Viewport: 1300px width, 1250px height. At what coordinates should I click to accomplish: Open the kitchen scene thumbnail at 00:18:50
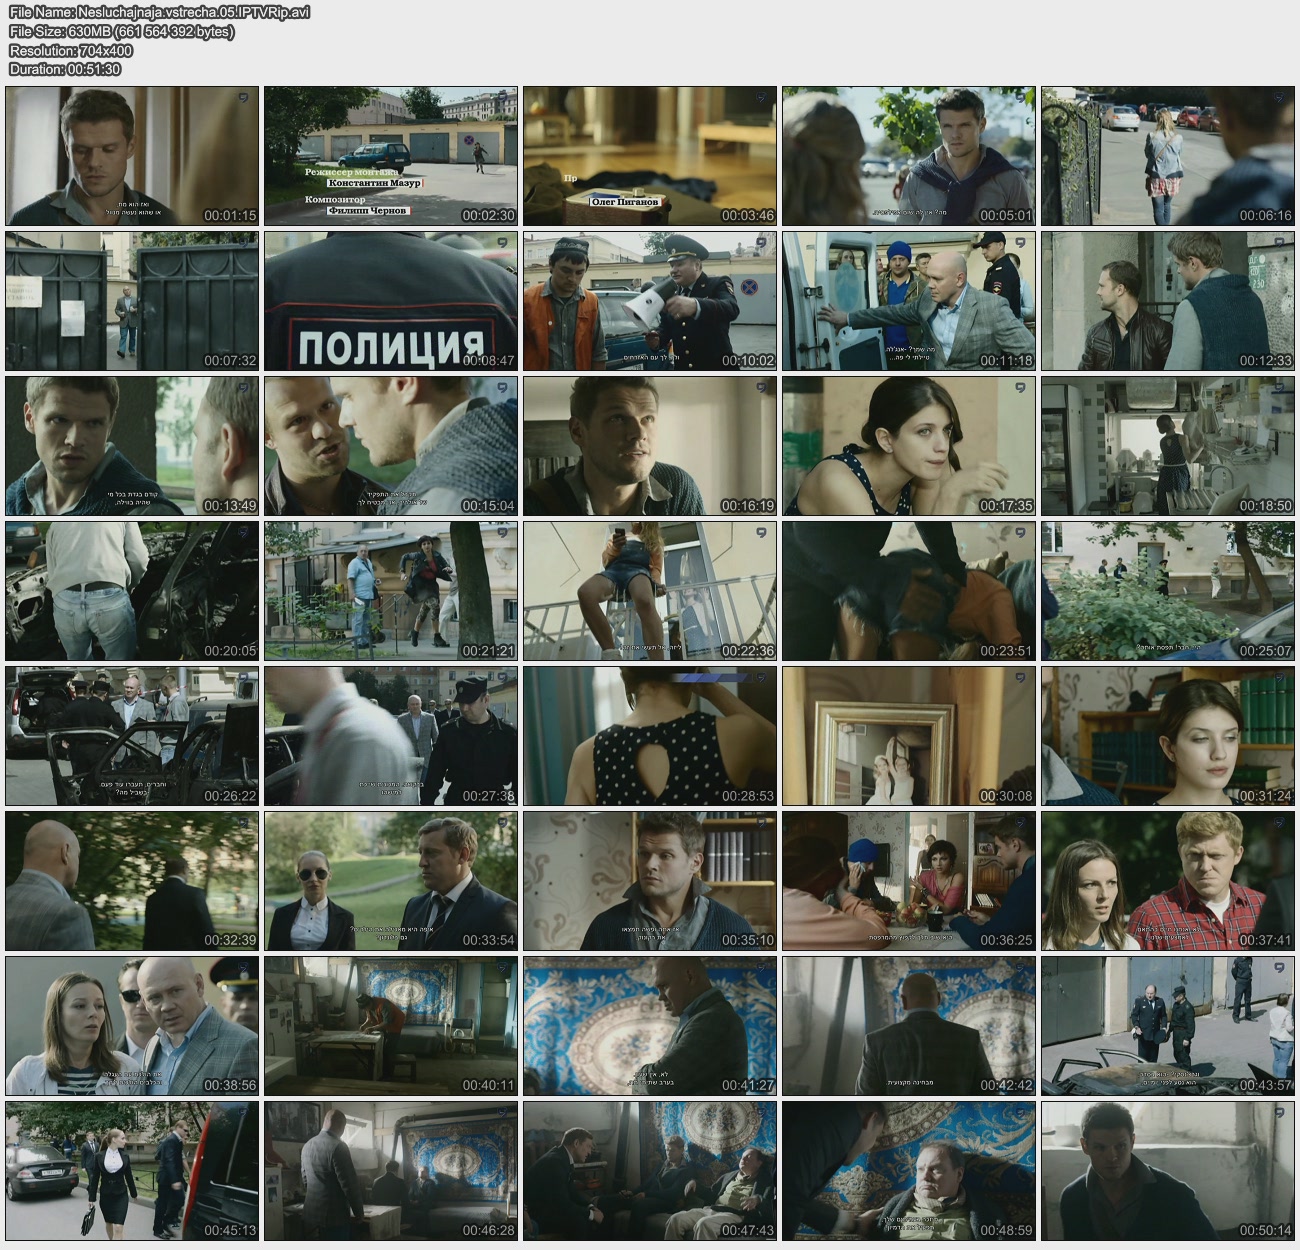coord(1168,446)
